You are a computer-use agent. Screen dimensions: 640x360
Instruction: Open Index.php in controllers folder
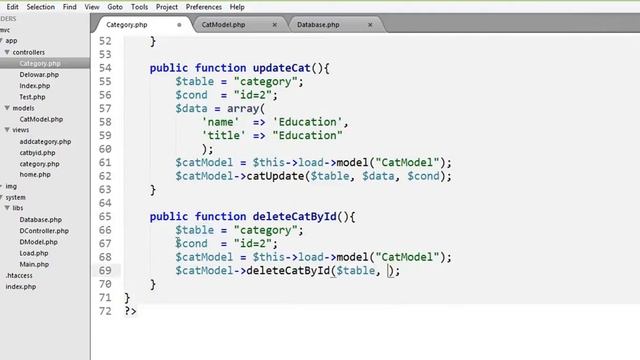[x=35, y=86]
